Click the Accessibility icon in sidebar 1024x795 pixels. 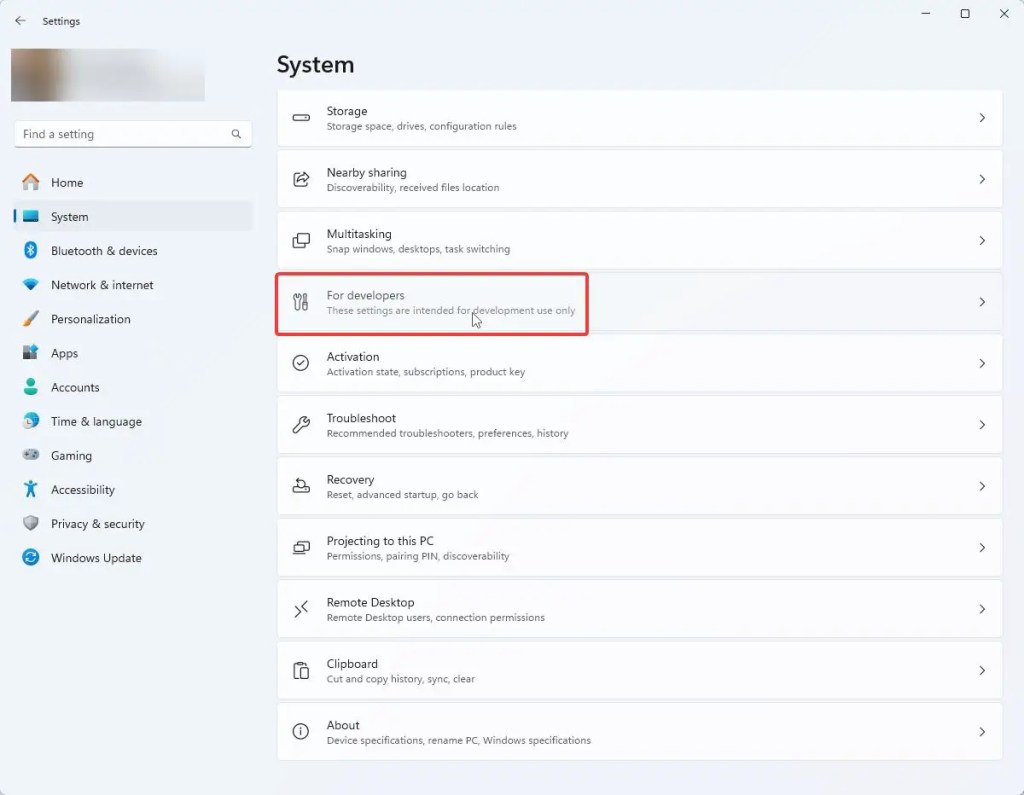tap(31, 489)
